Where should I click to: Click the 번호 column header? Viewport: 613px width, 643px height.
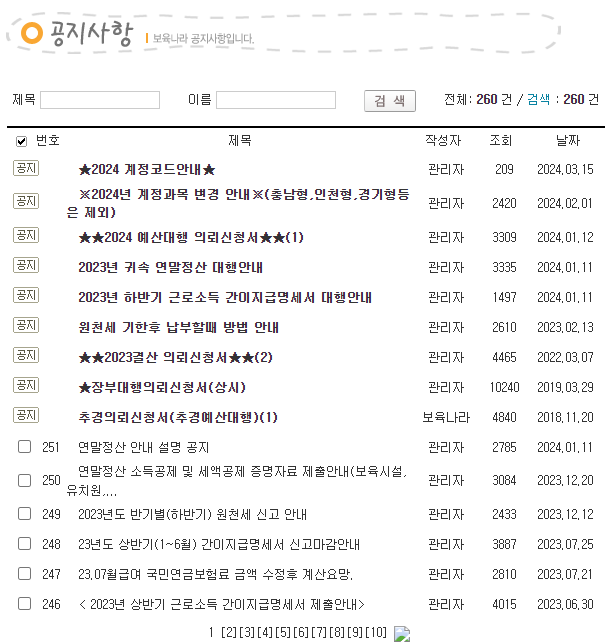(x=48, y=140)
